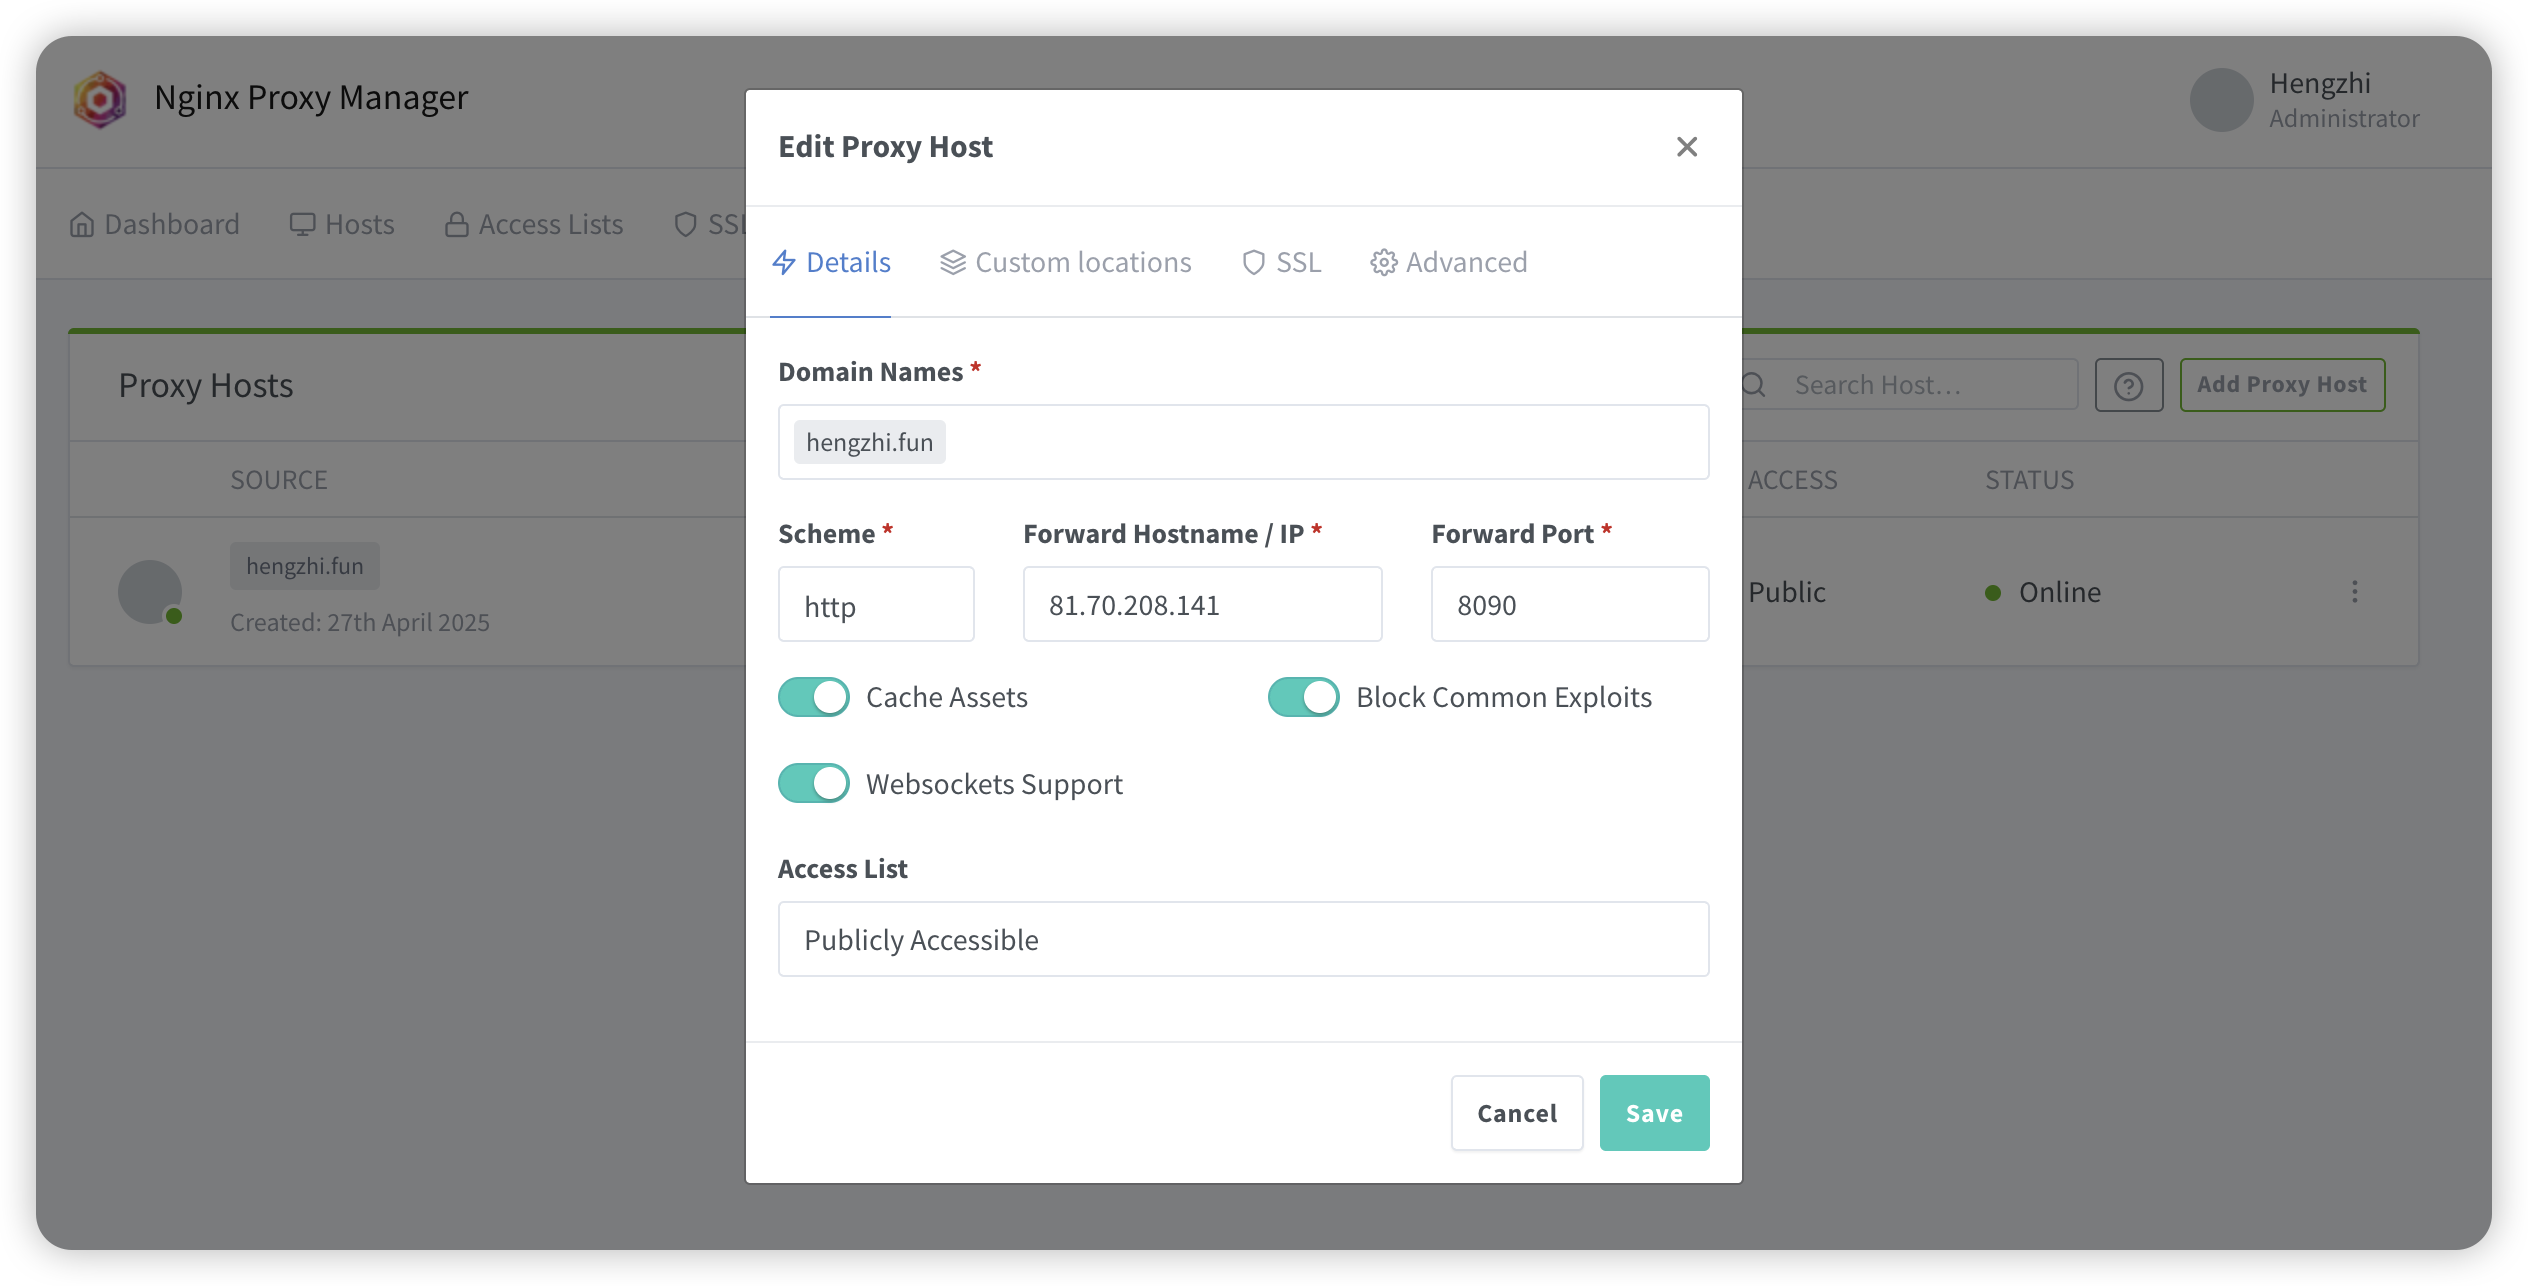
Task: Open the Custom locations tab
Action: click(x=1066, y=262)
